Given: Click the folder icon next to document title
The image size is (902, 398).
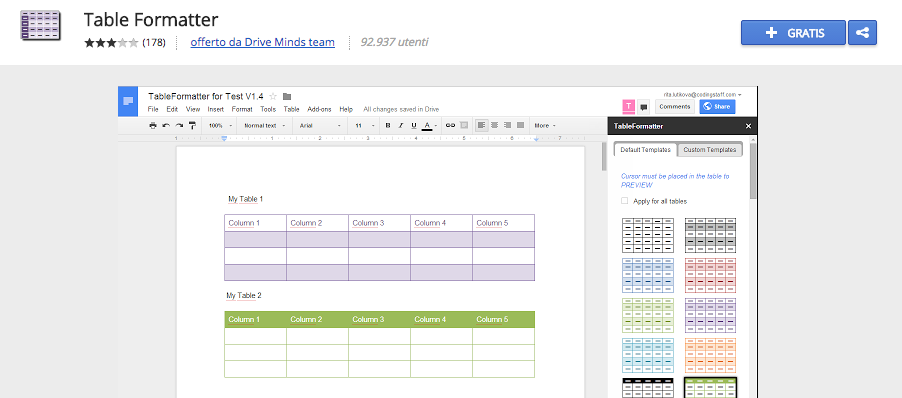Looking at the screenshot, I should pyautogui.click(x=287, y=96).
